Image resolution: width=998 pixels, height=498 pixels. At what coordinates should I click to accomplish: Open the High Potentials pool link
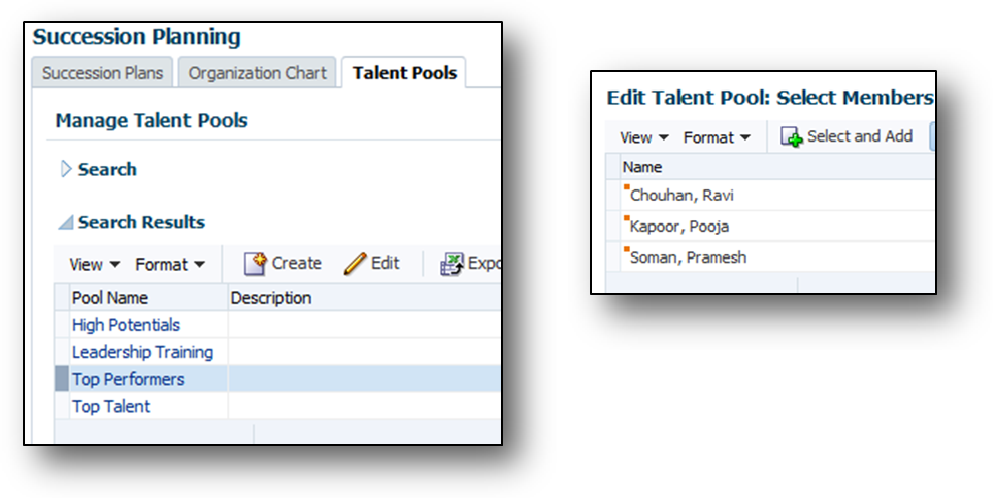tap(126, 325)
